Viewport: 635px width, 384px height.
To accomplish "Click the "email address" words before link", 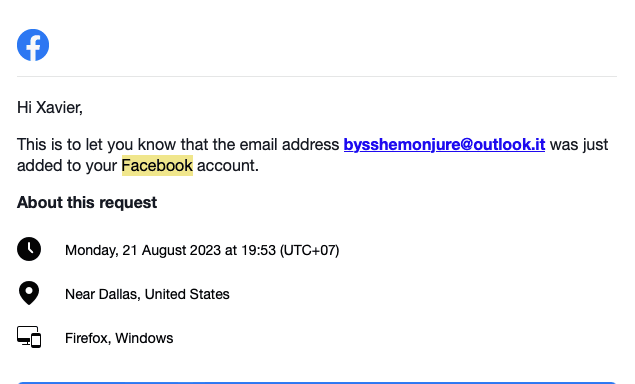I will click(x=290, y=145).
